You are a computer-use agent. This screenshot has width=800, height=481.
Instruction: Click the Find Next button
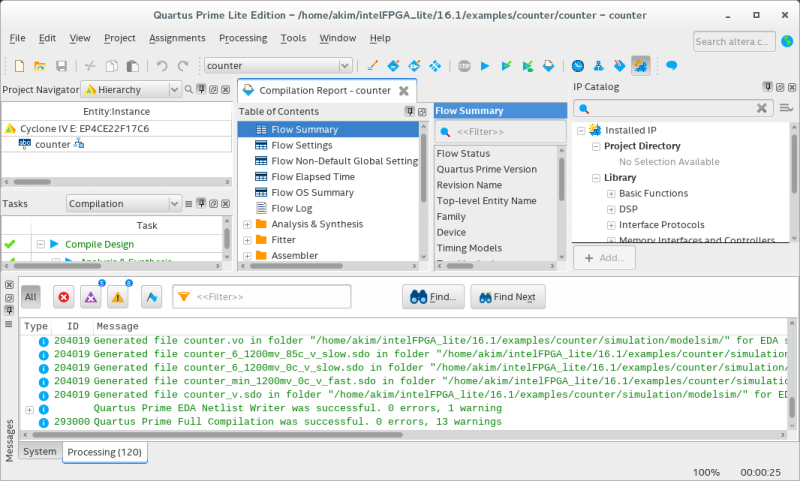508,297
